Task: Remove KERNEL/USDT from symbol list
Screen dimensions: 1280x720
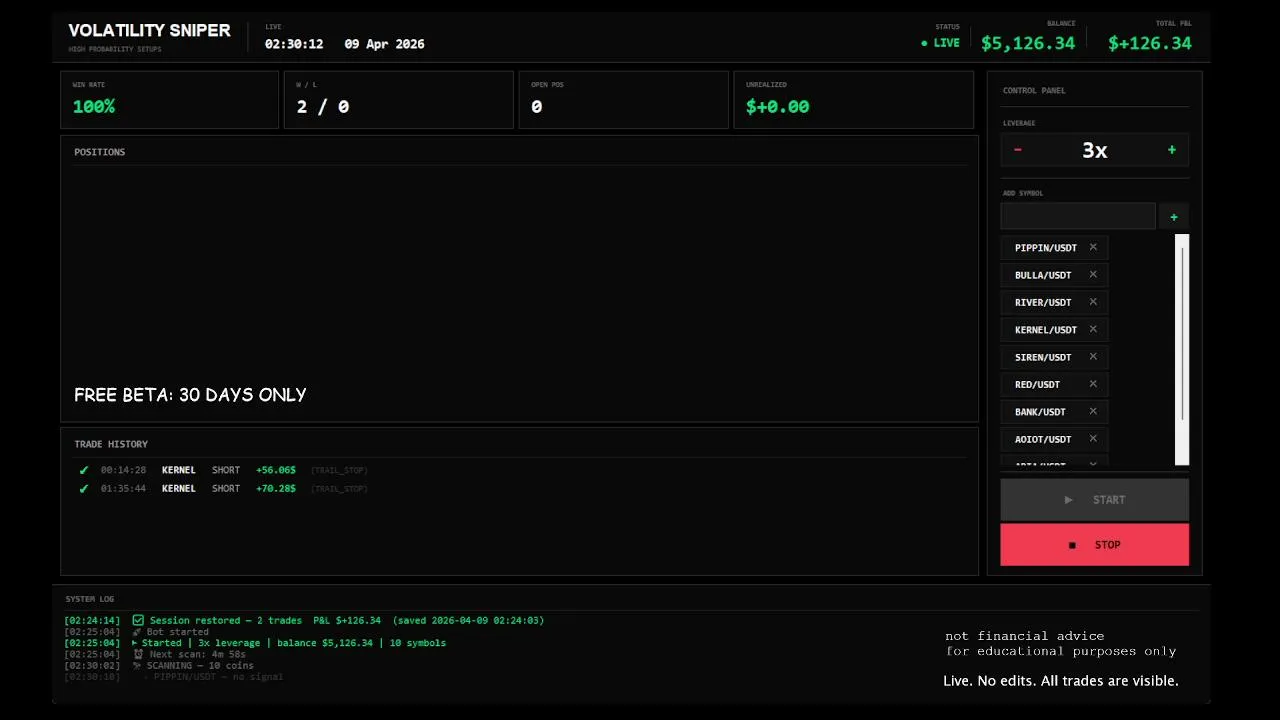Action: [1093, 329]
